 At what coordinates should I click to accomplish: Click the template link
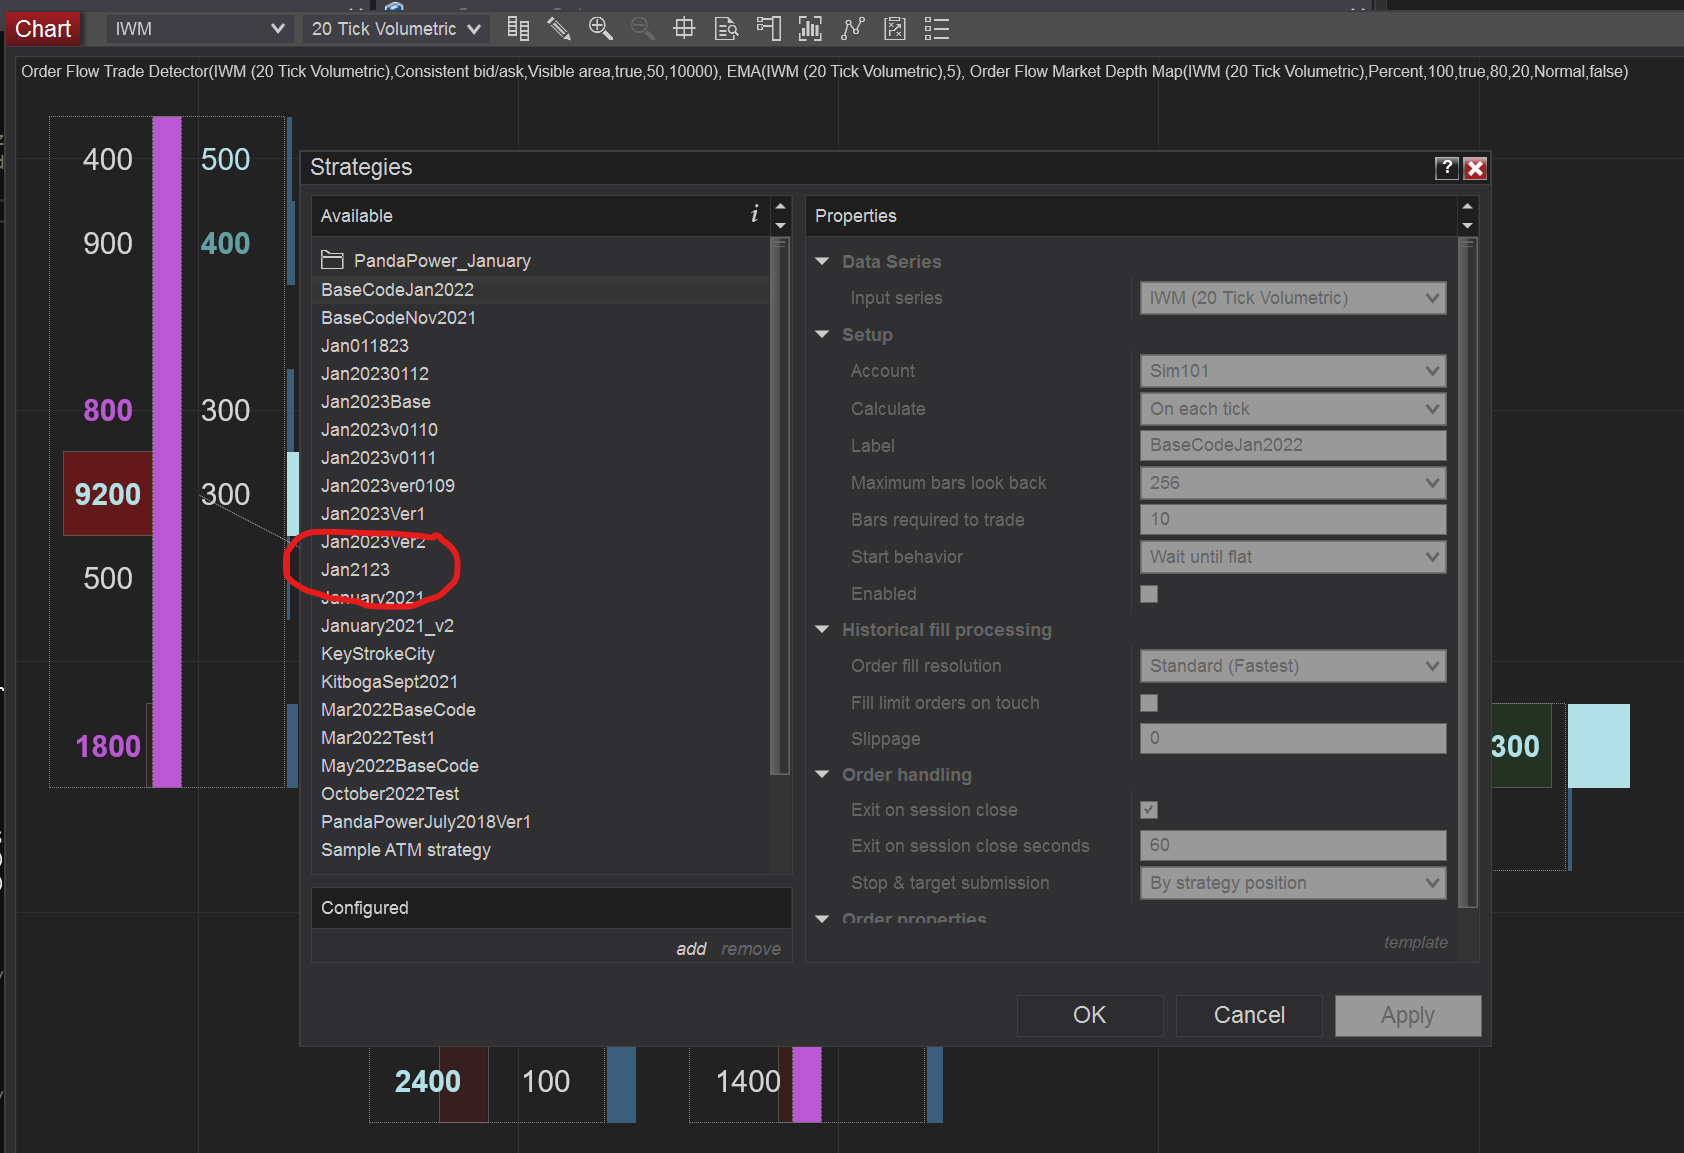1416,942
